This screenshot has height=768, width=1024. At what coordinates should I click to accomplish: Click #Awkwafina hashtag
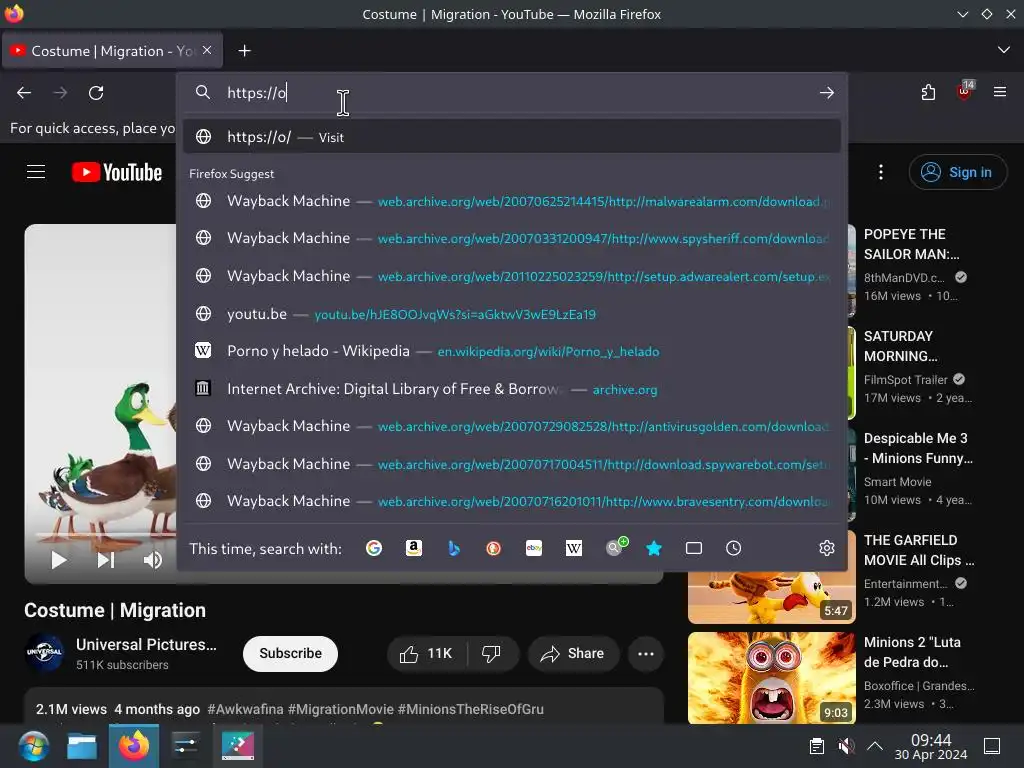pyautogui.click(x=245, y=709)
